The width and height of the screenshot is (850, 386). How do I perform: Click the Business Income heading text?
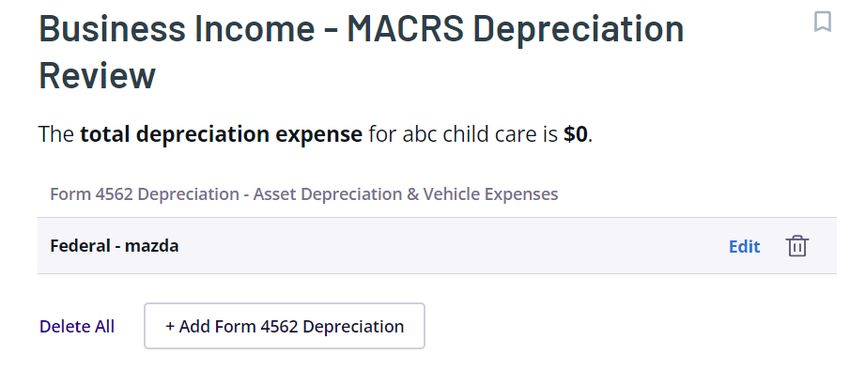[x=177, y=28]
